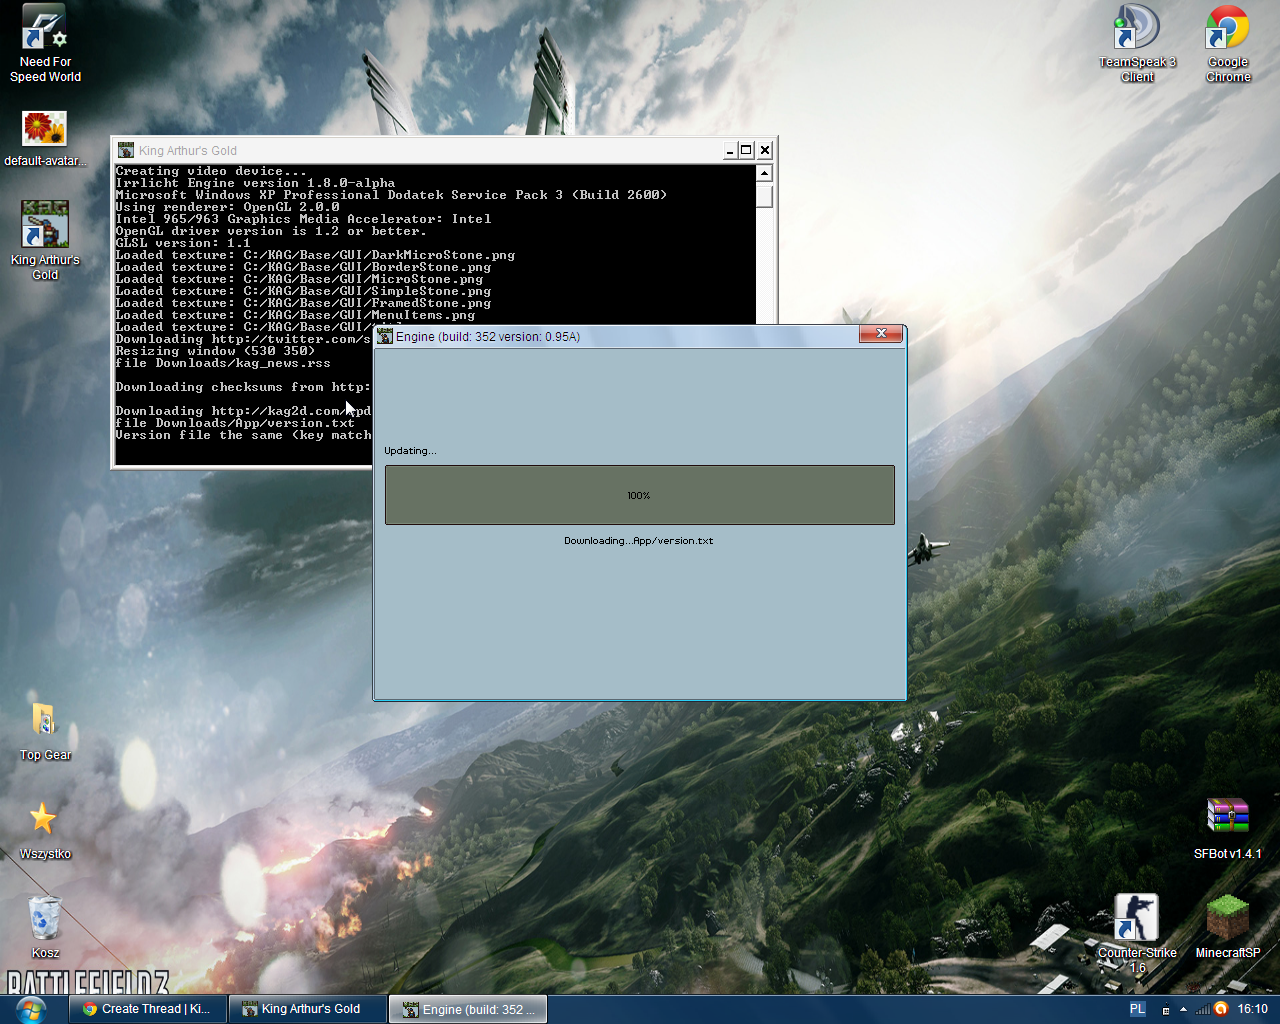Click the 100% update progress bar
This screenshot has height=1024, width=1280.
tap(640, 495)
